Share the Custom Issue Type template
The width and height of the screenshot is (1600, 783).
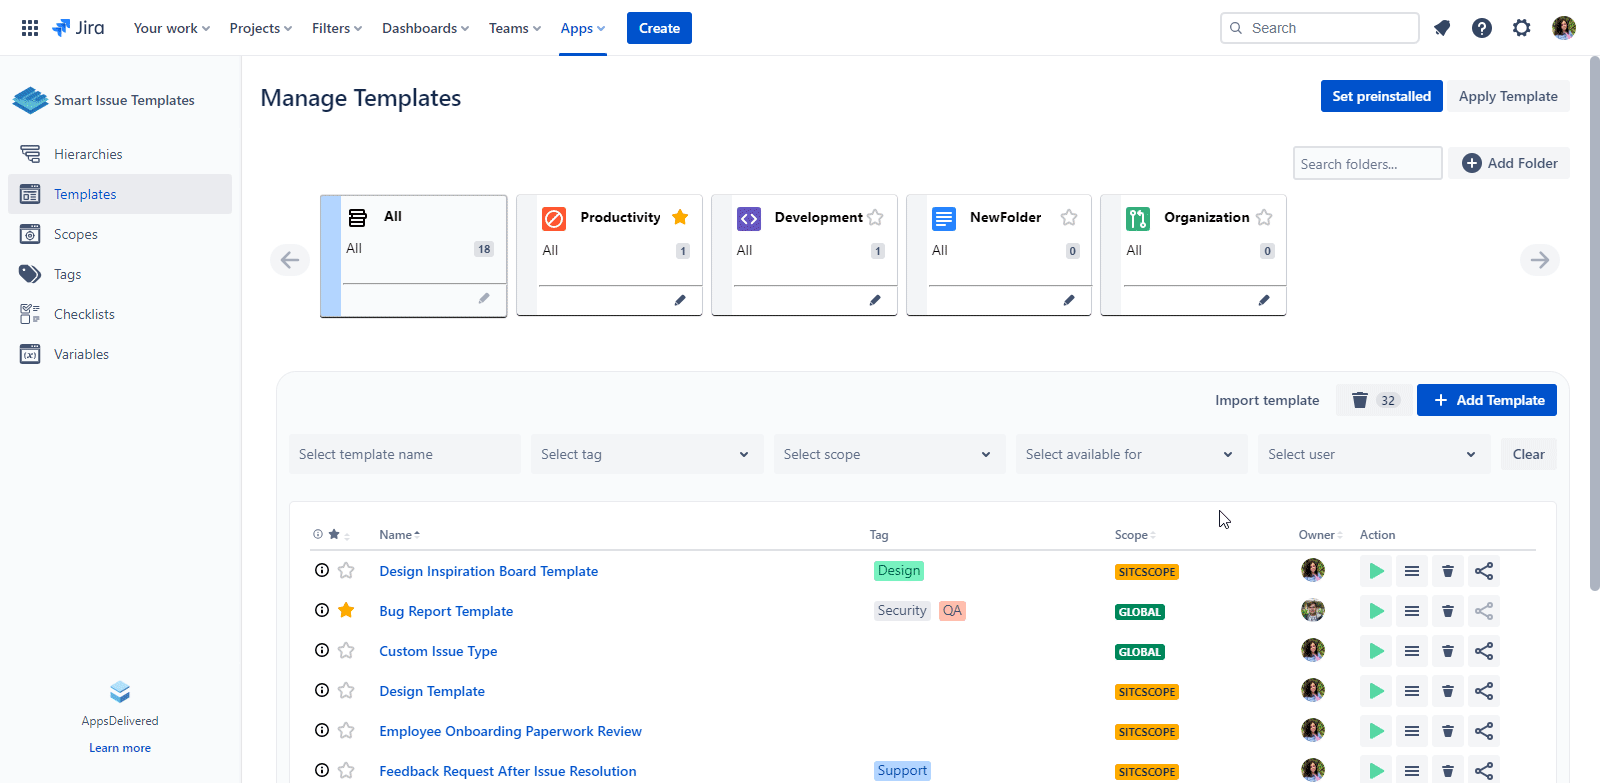coord(1484,651)
